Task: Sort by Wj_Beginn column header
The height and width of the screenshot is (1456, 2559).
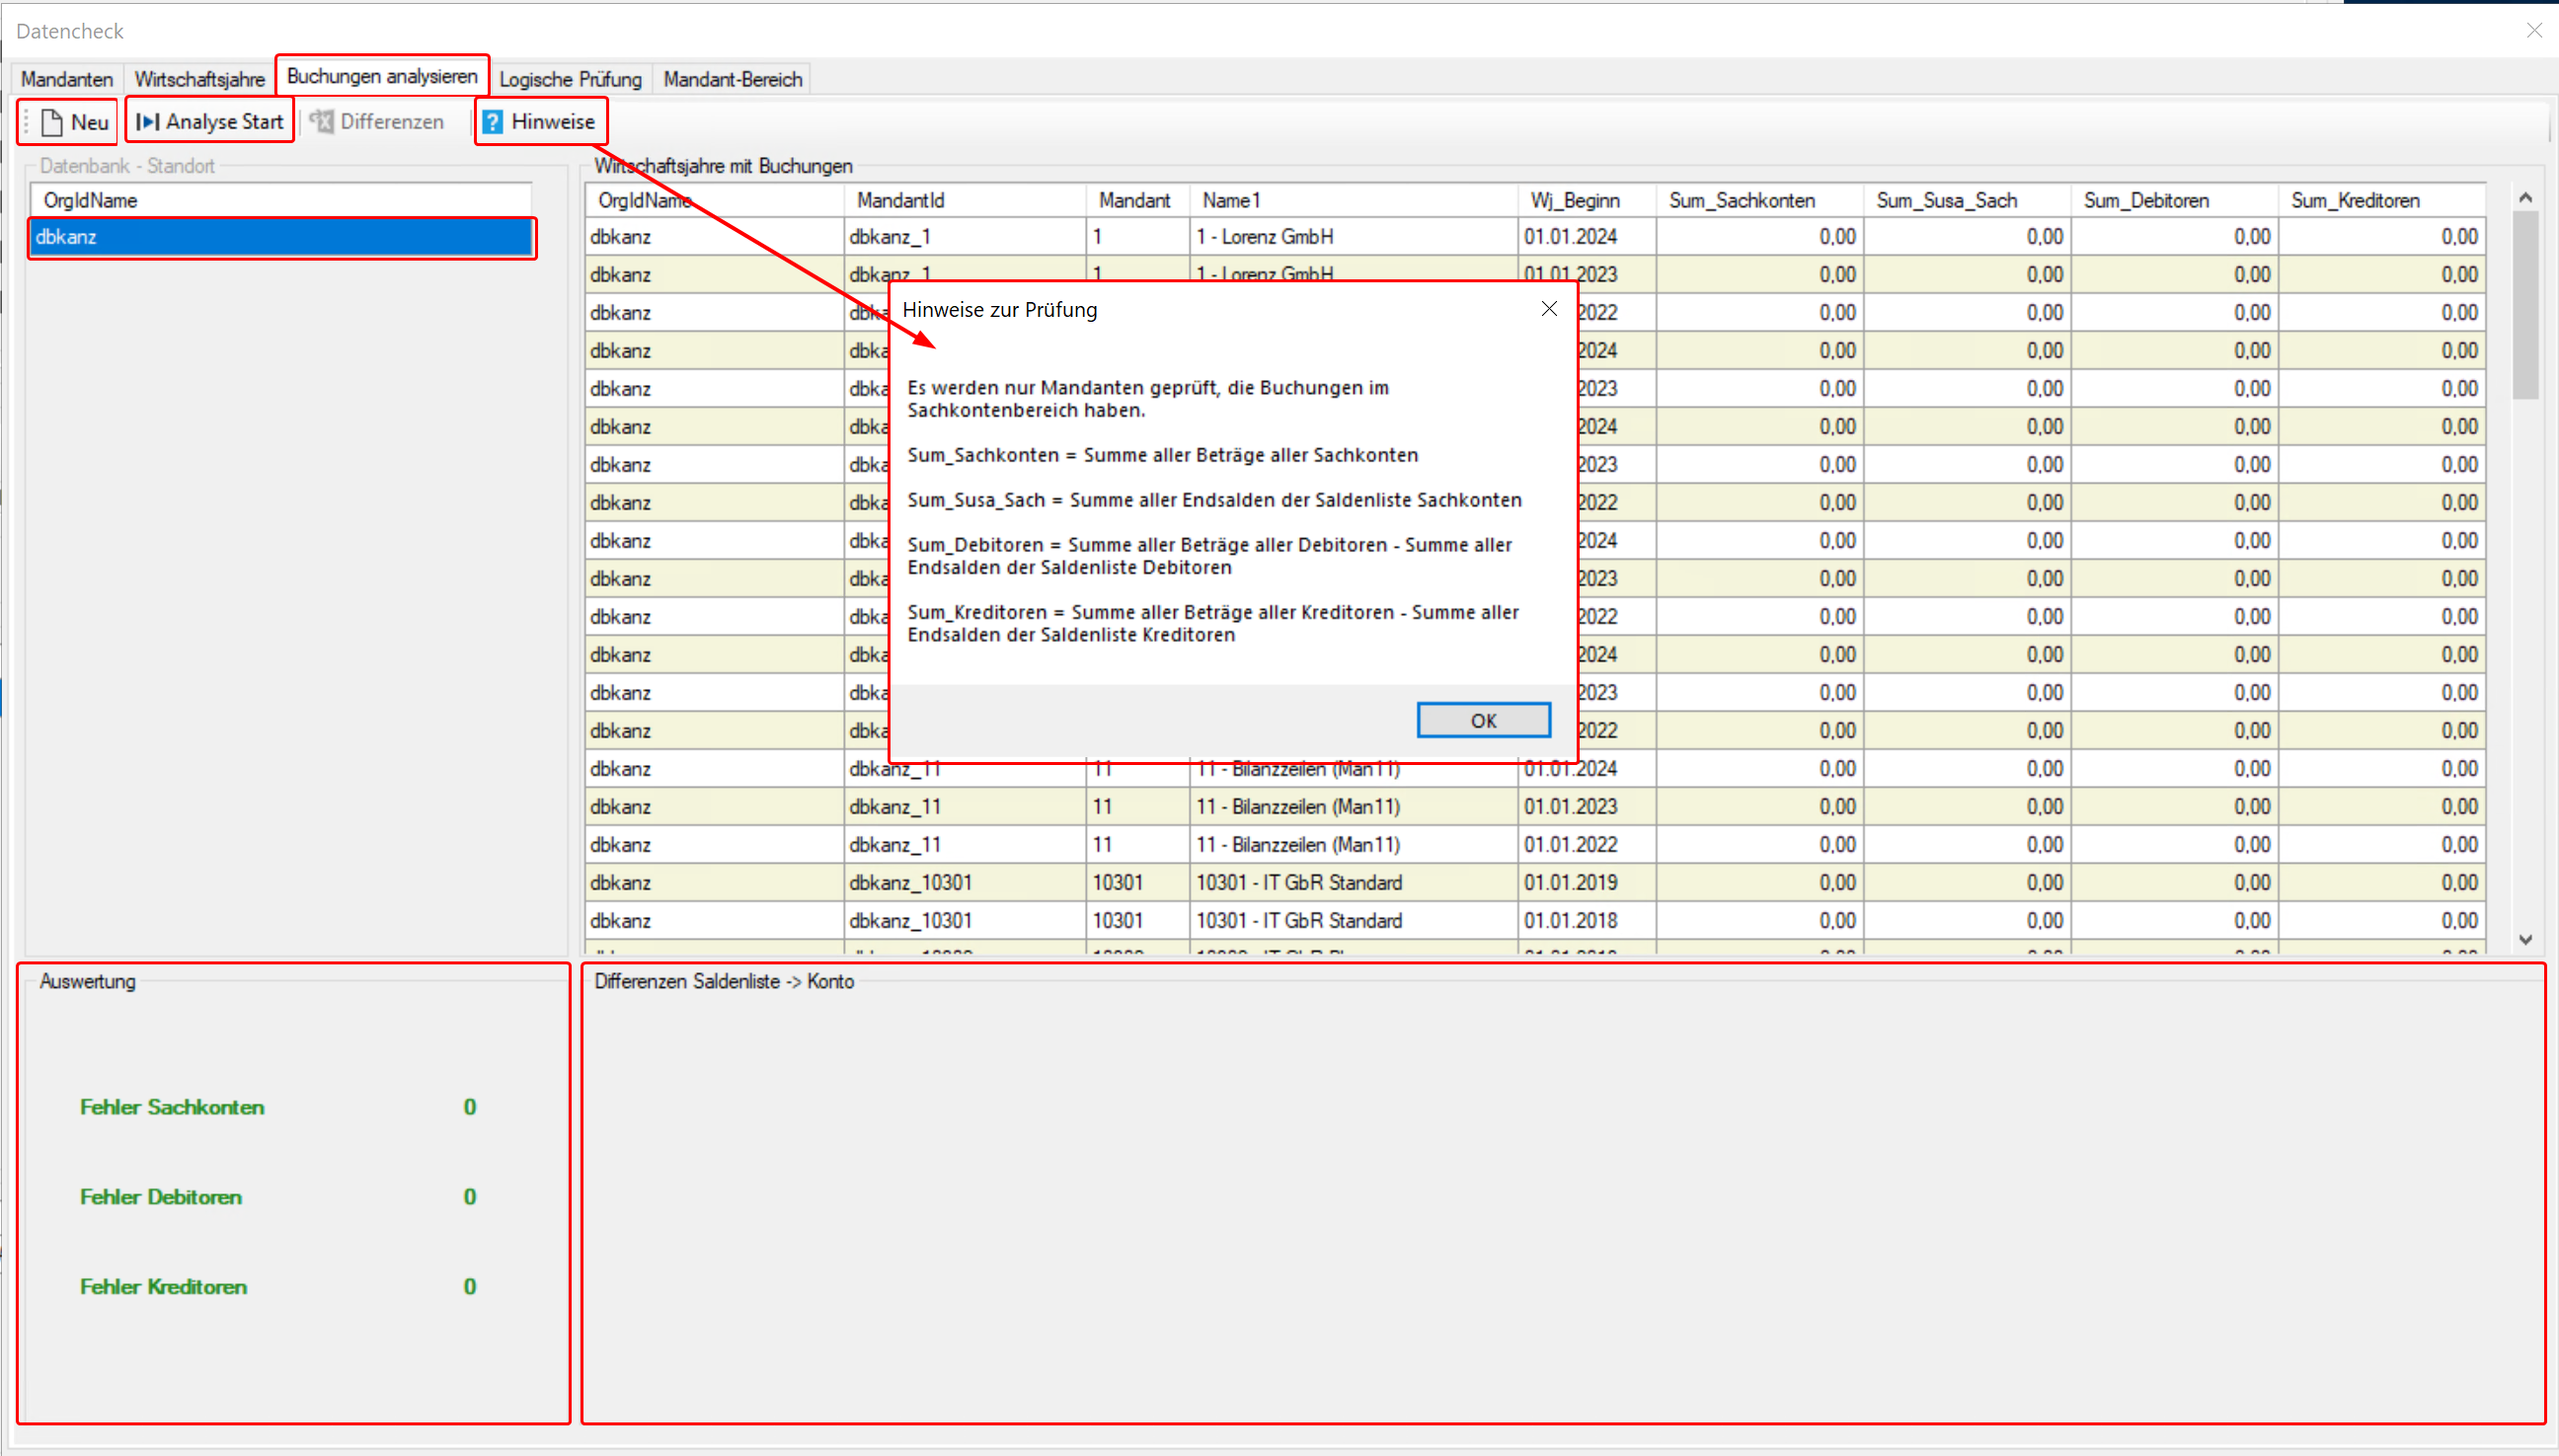Action: click(1587, 200)
